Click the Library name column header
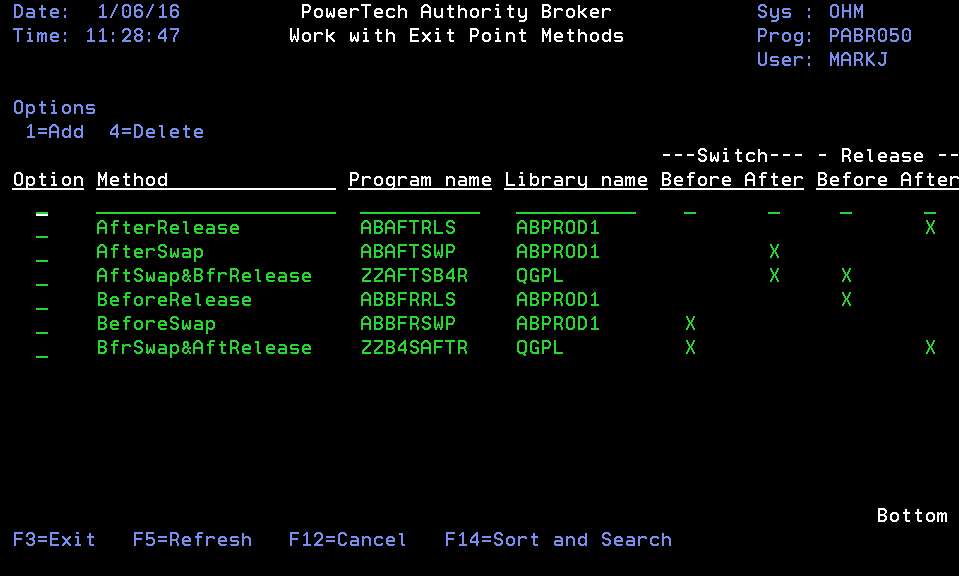This screenshot has width=959, height=576. point(576,180)
